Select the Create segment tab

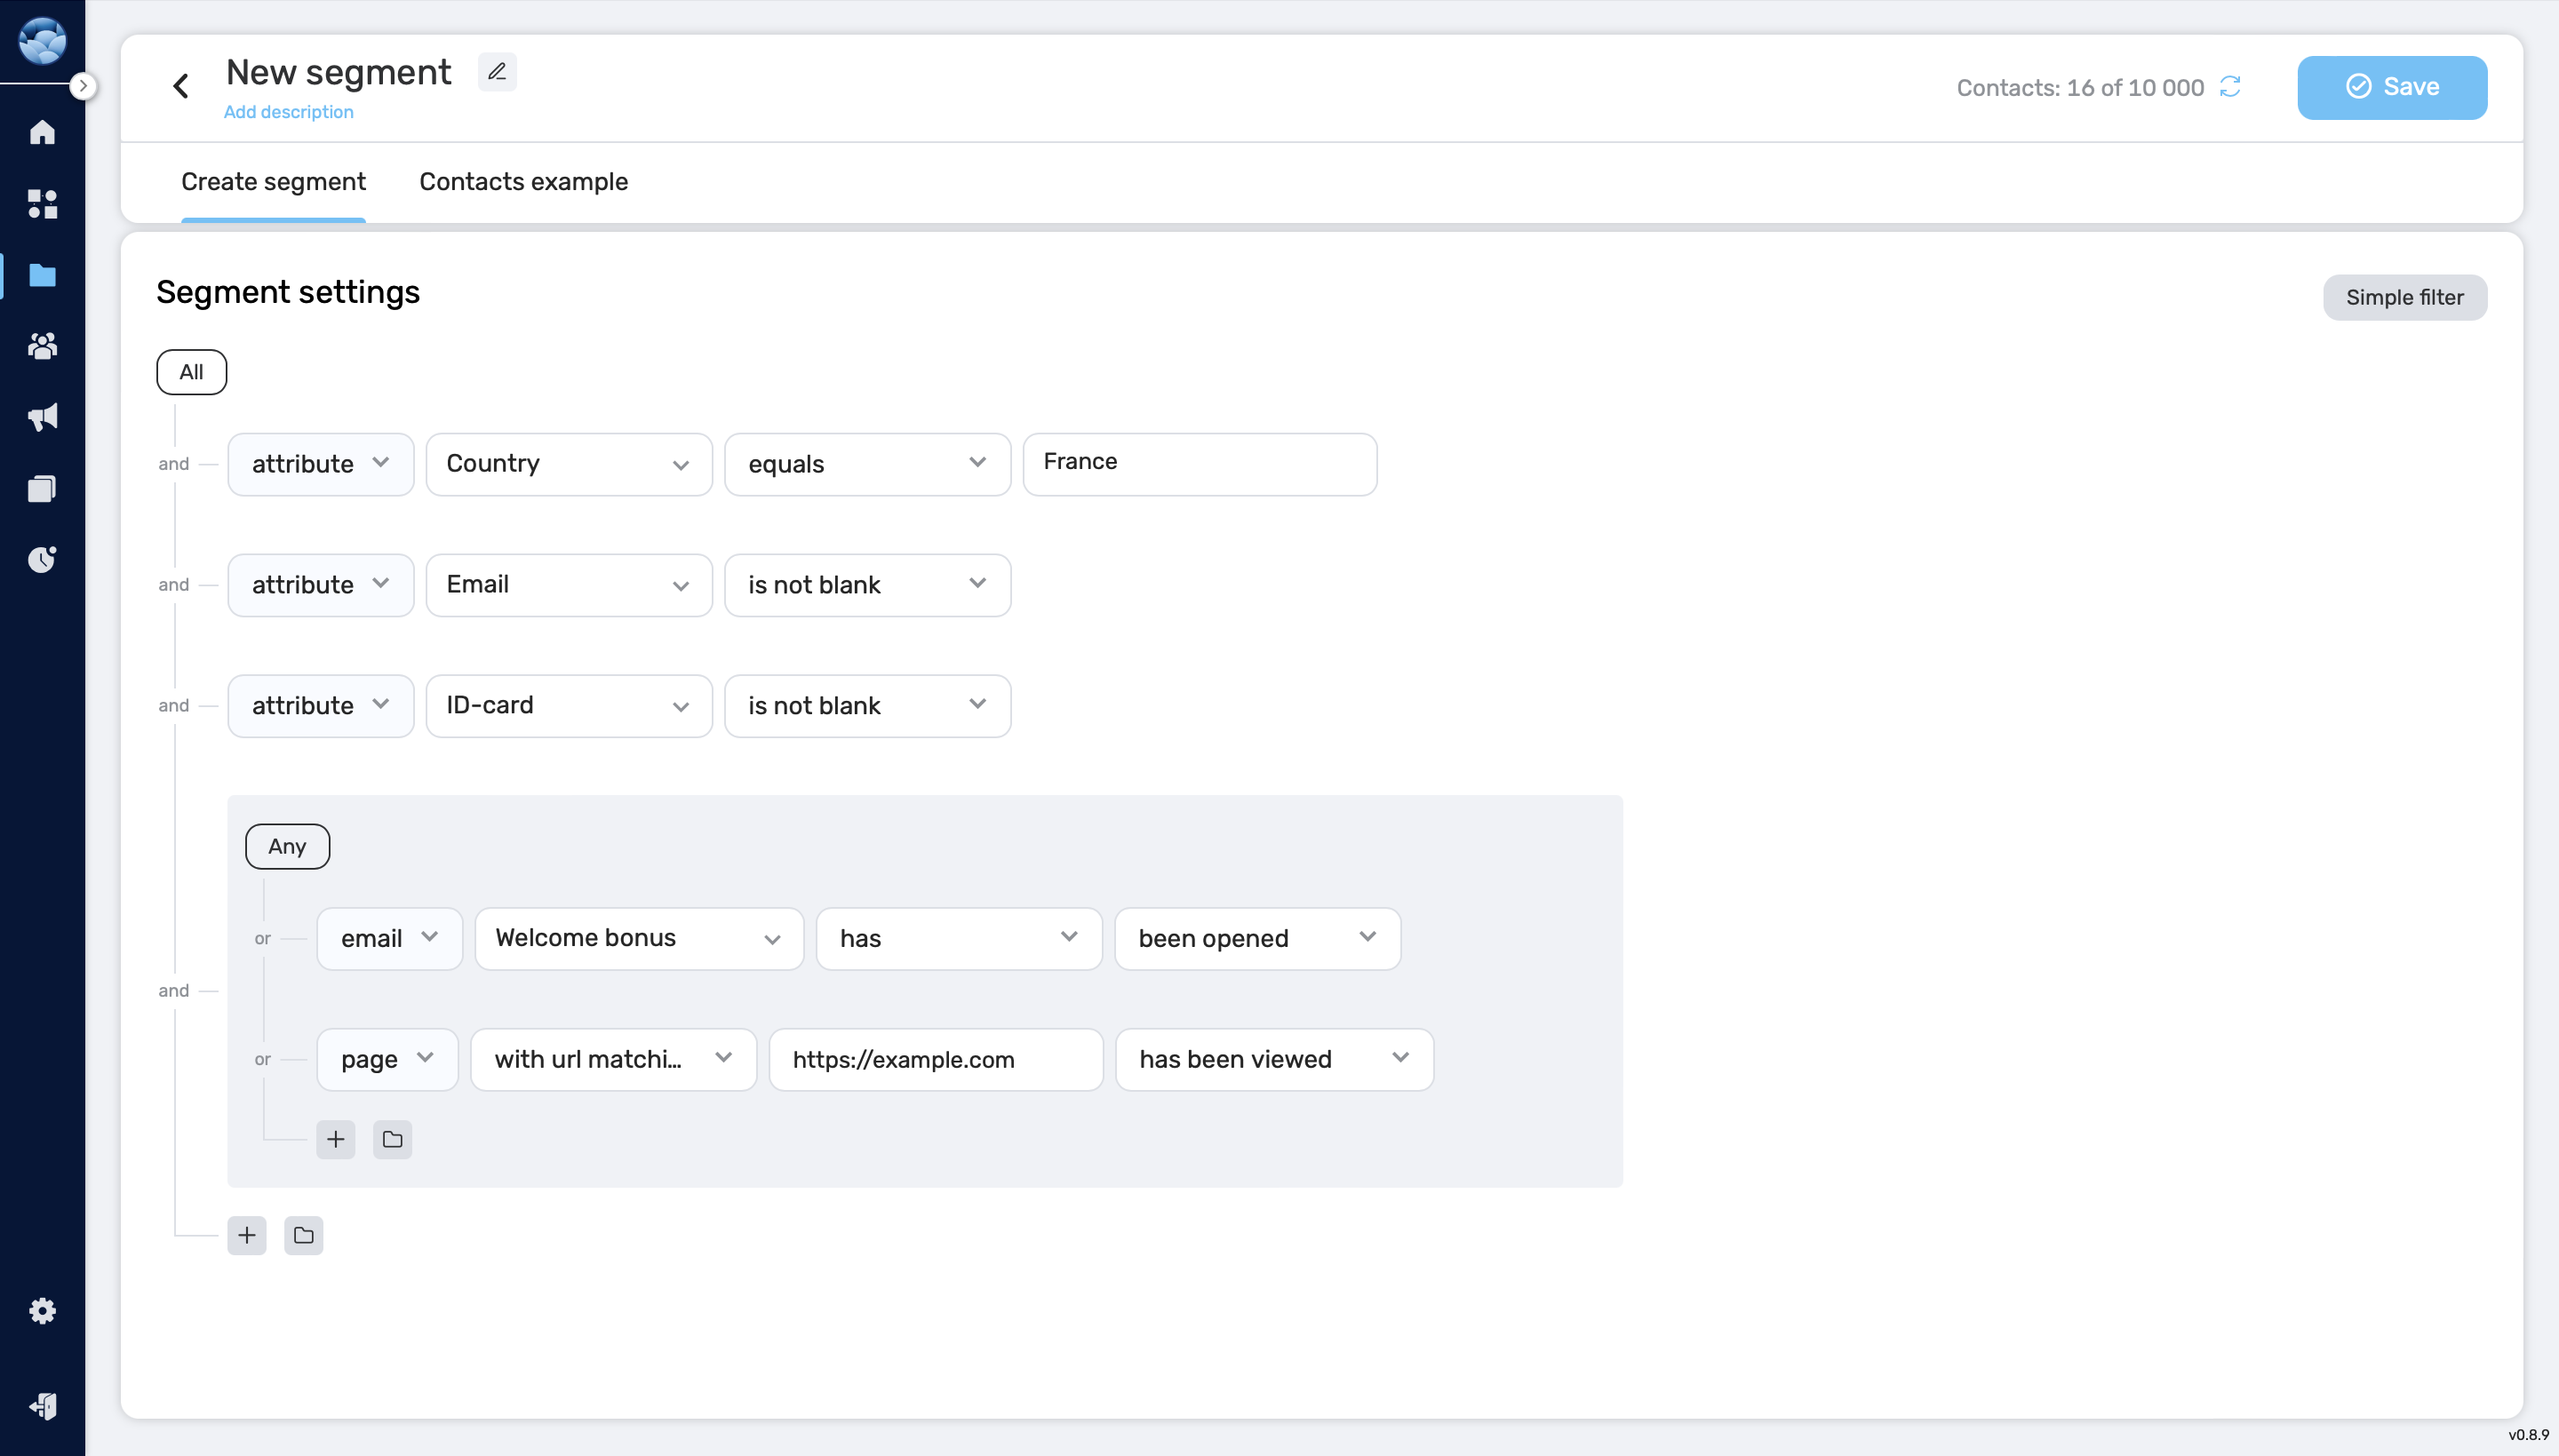273,182
